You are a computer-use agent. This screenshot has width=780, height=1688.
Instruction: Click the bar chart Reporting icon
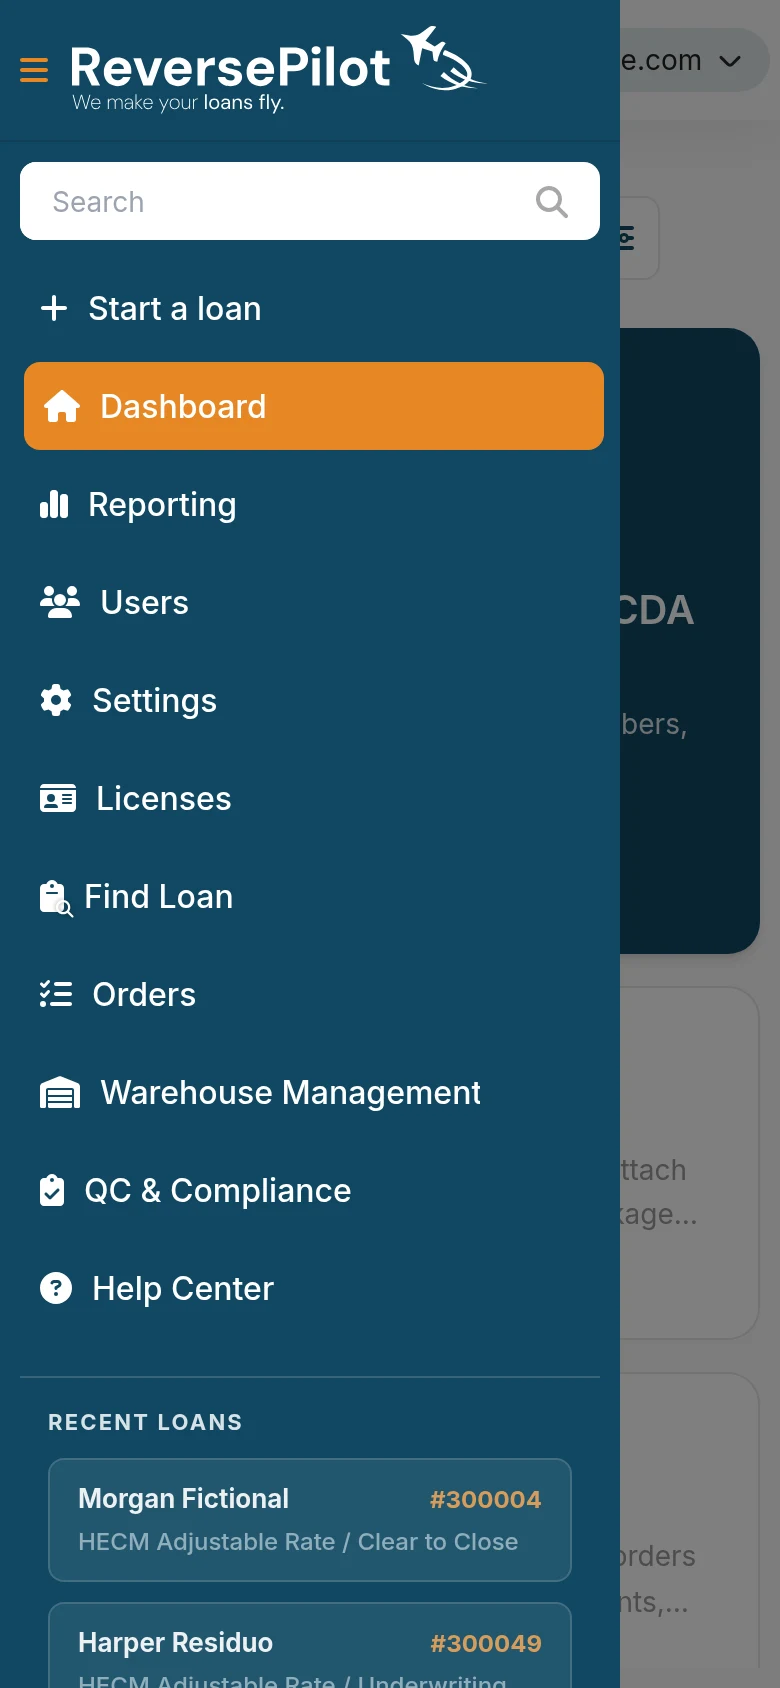click(54, 504)
